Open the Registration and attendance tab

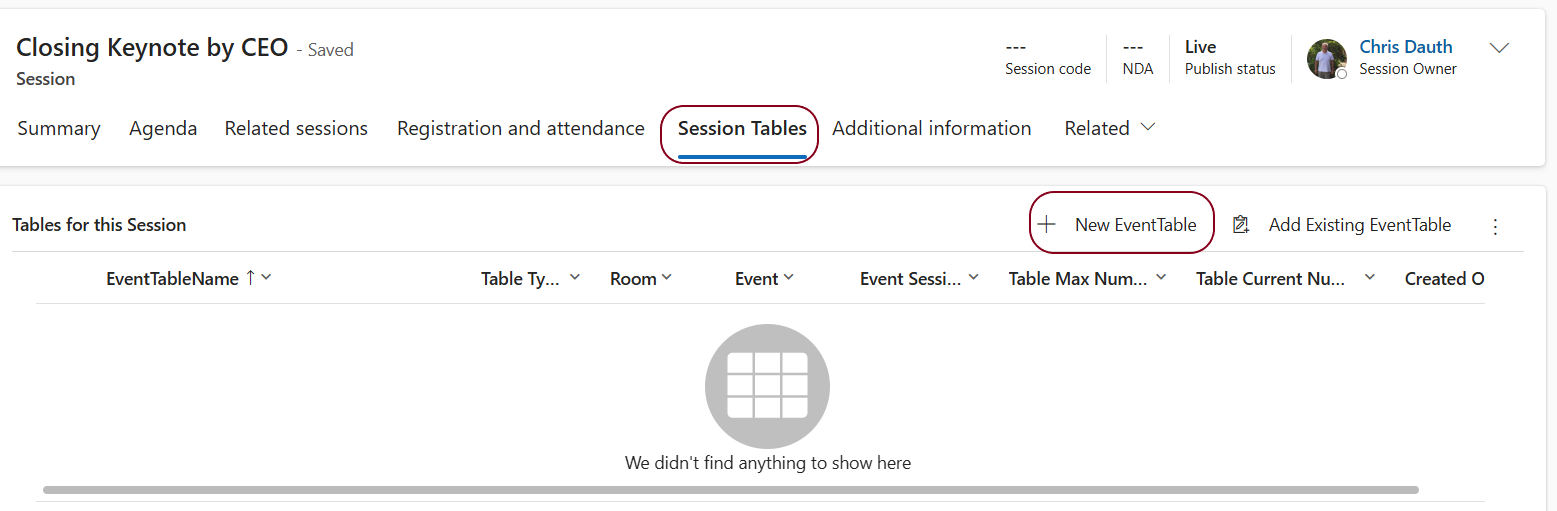[521, 128]
